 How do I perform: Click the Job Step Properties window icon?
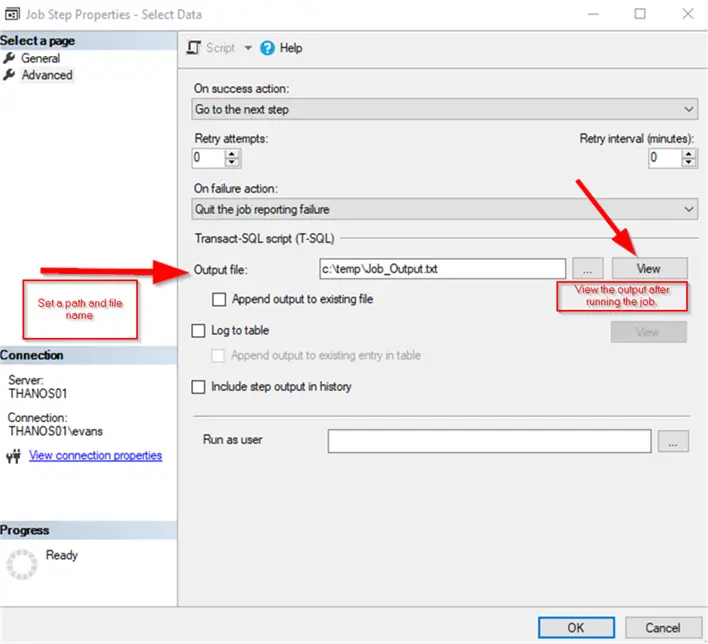12,14
